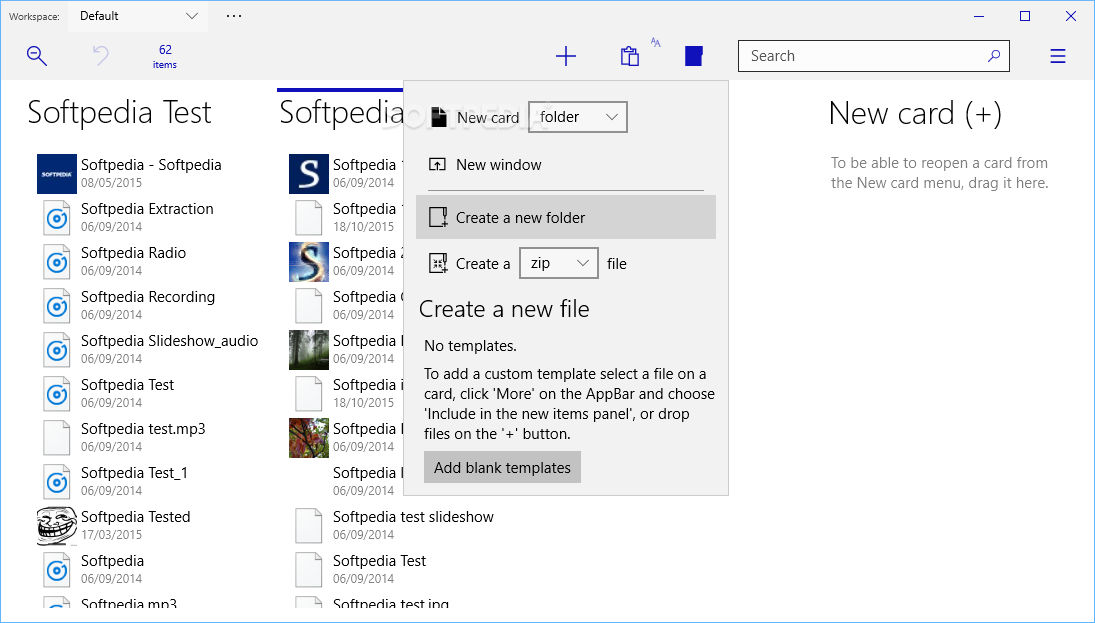Click New card entry in popup
The height and width of the screenshot is (623, 1095).
[487, 117]
